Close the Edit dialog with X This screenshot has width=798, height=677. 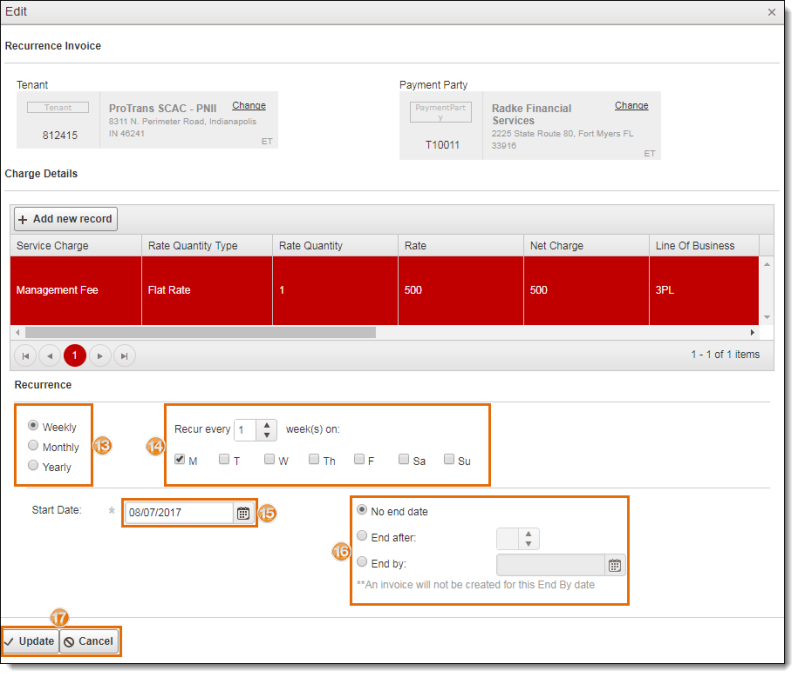[x=772, y=12]
